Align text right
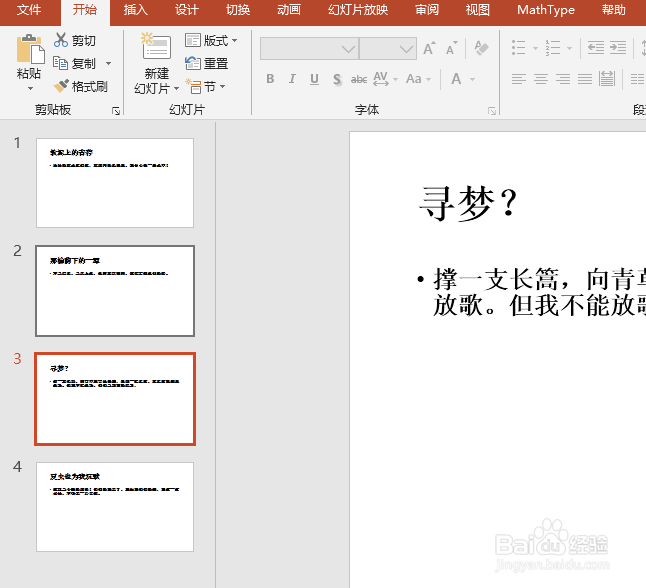Image resolution: width=646 pixels, height=588 pixels. tap(563, 79)
